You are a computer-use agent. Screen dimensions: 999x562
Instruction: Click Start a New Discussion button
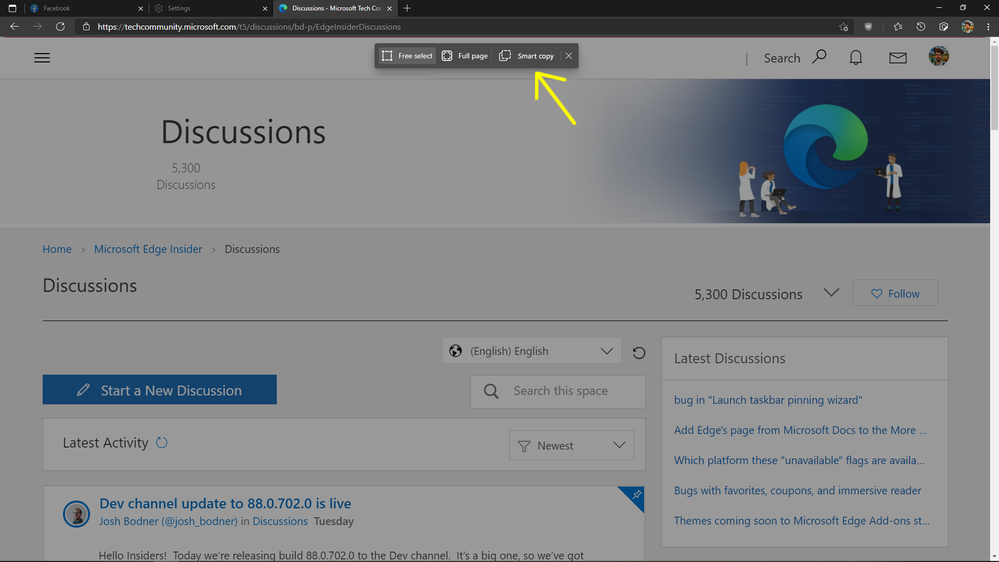(159, 390)
